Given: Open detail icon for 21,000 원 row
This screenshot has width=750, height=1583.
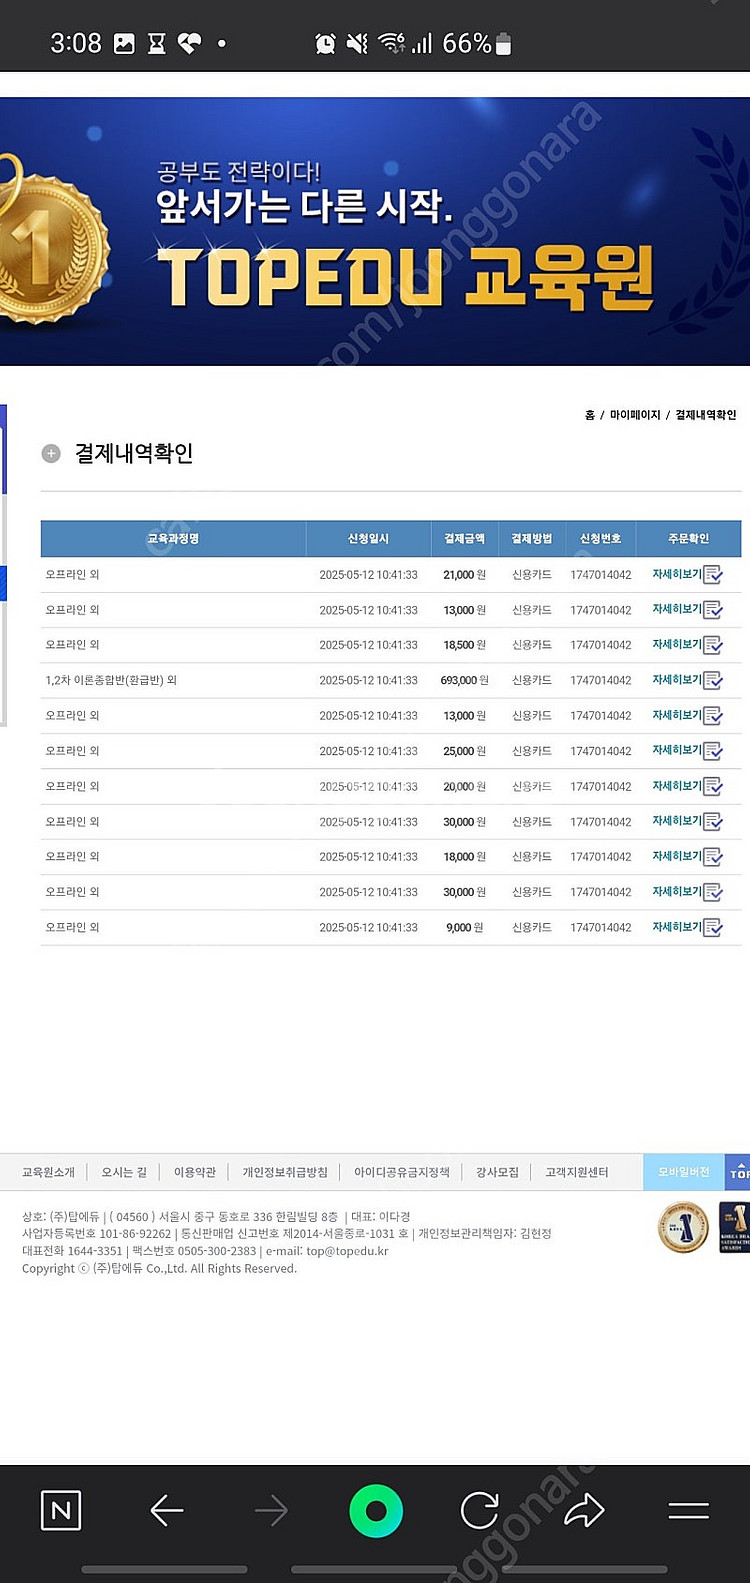Looking at the screenshot, I should coord(713,575).
